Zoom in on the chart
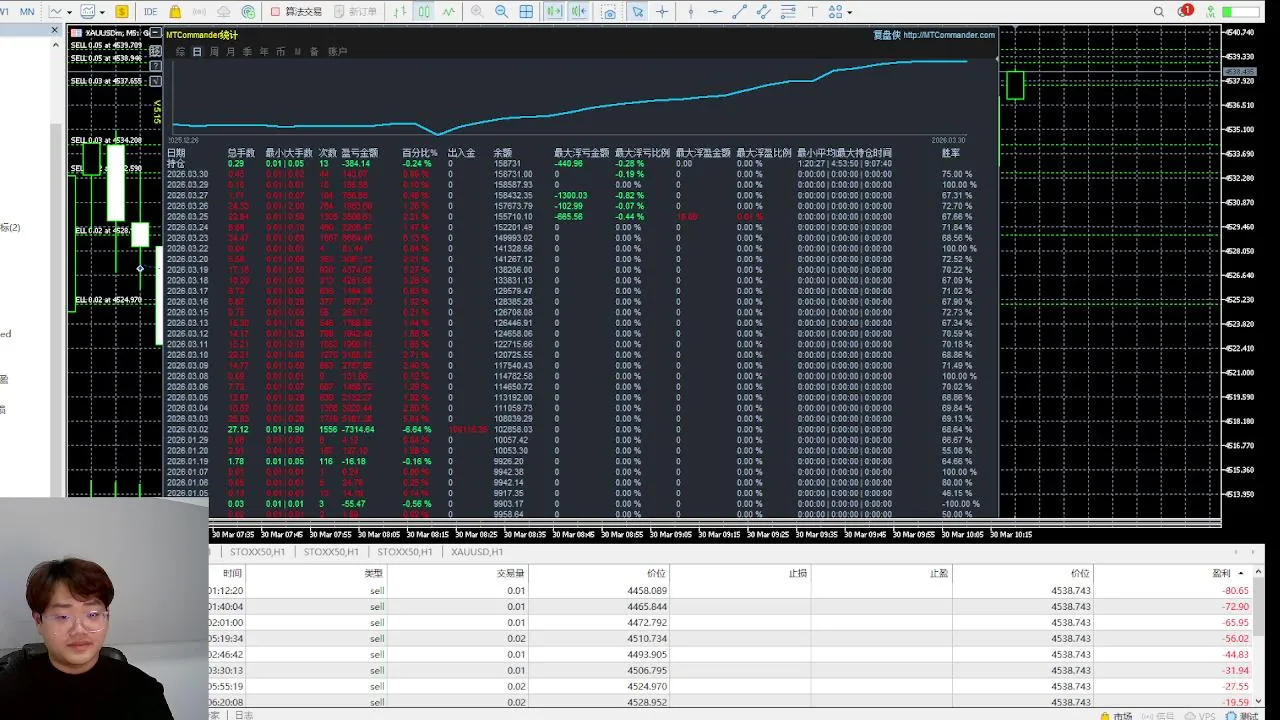 click(477, 12)
